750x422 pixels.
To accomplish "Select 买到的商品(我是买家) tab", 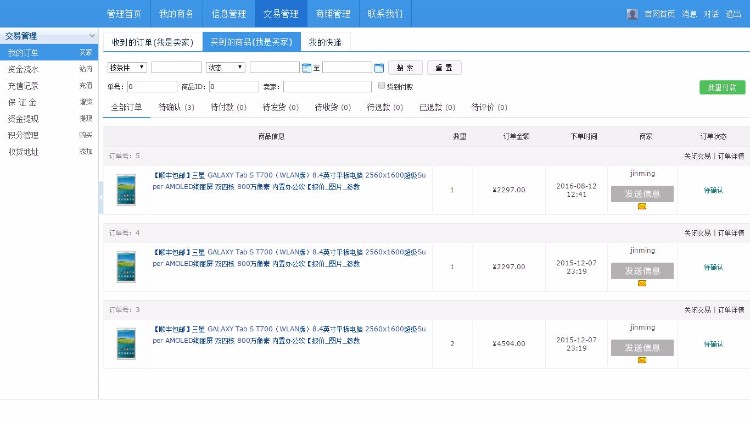I will [252, 42].
